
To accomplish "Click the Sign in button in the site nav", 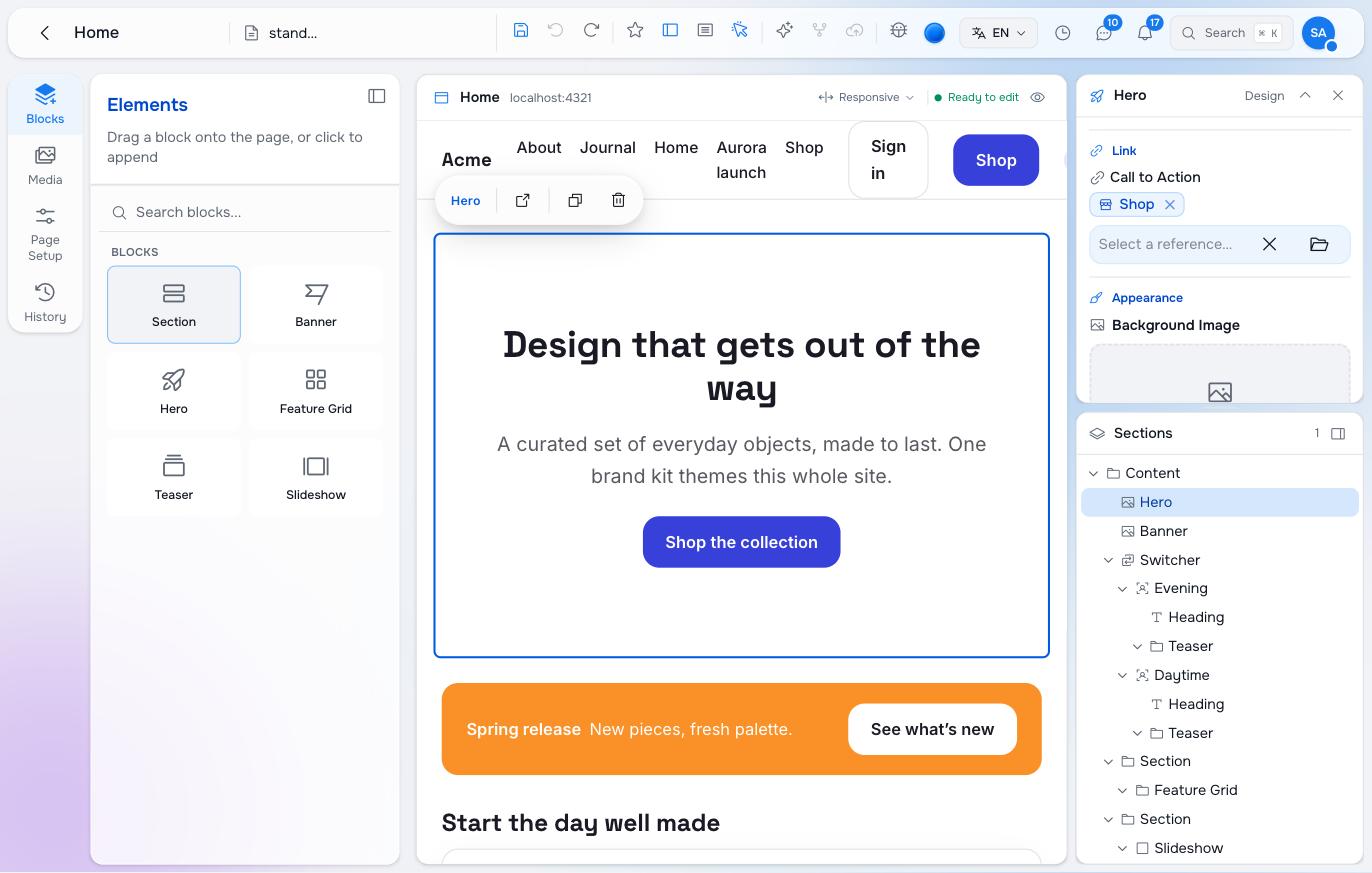I will (x=888, y=160).
